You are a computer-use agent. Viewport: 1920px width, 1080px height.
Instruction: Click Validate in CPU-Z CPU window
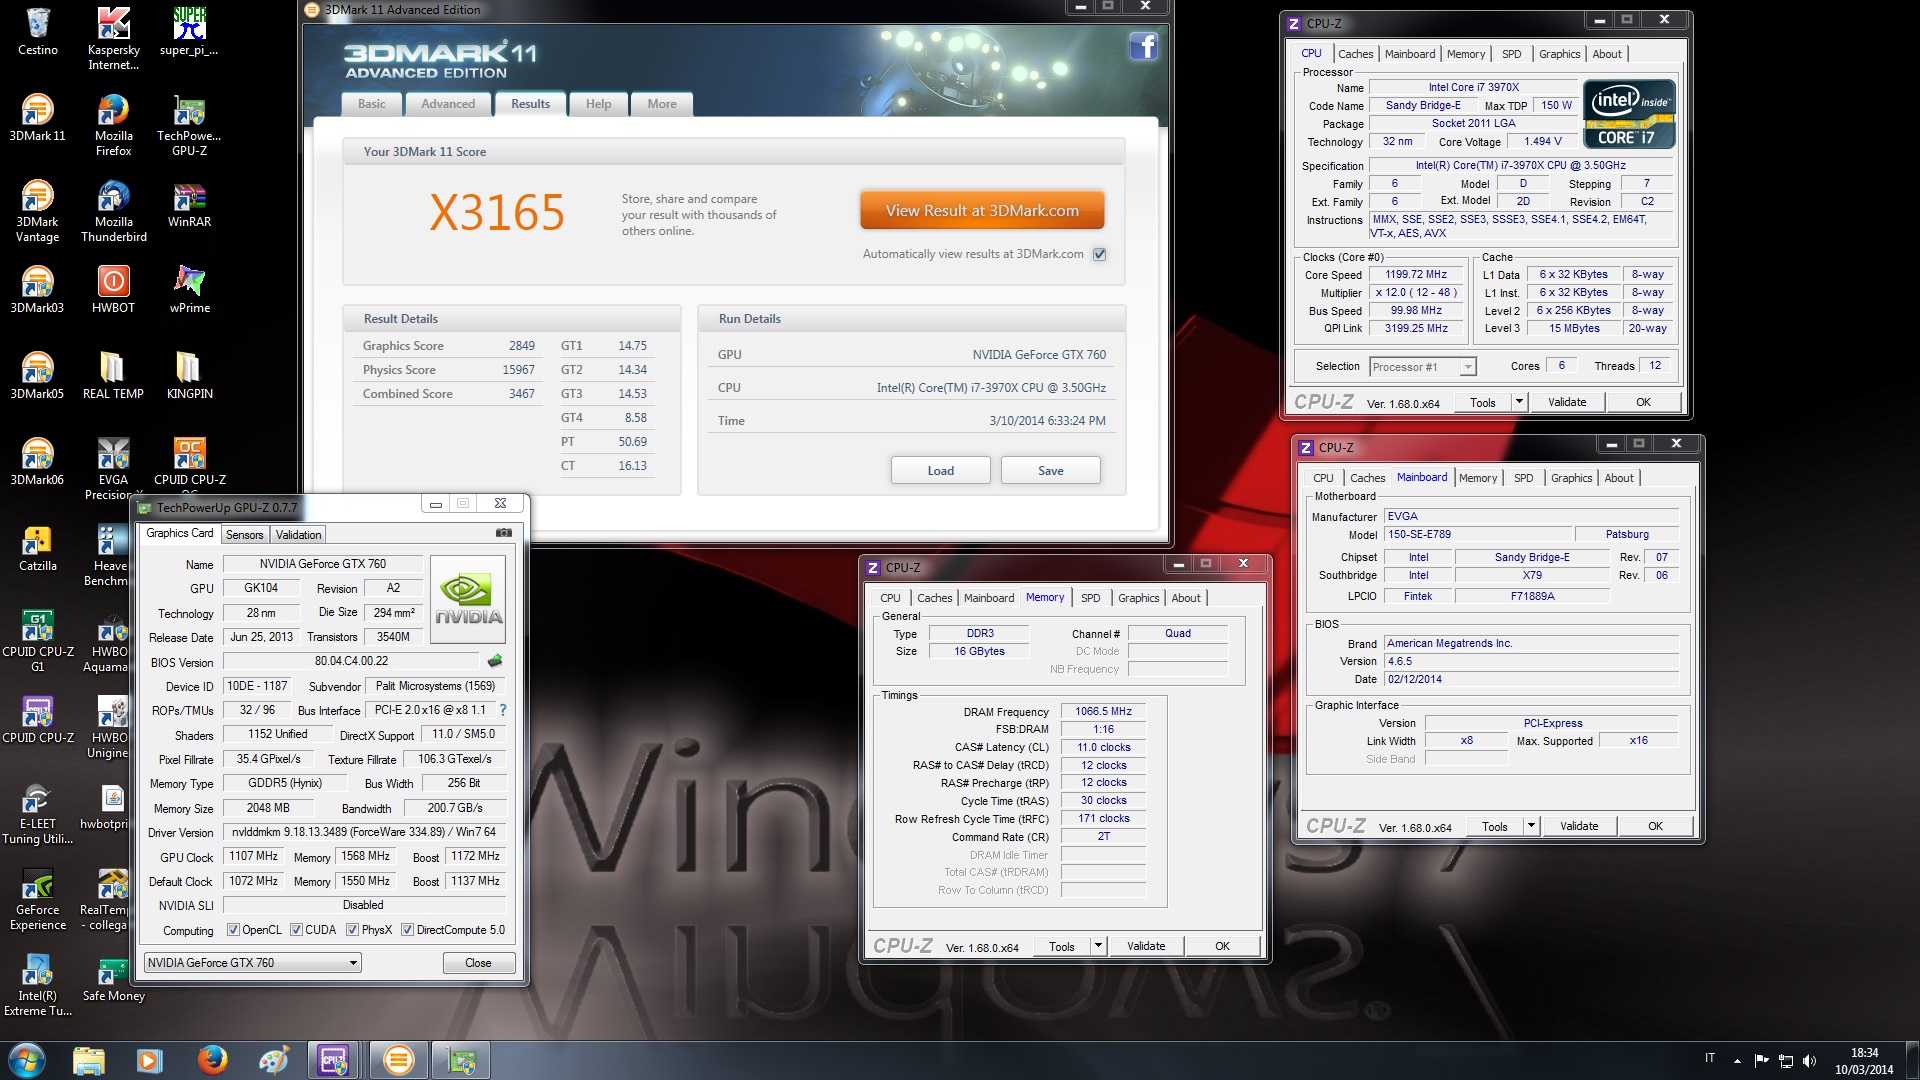point(1567,402)
